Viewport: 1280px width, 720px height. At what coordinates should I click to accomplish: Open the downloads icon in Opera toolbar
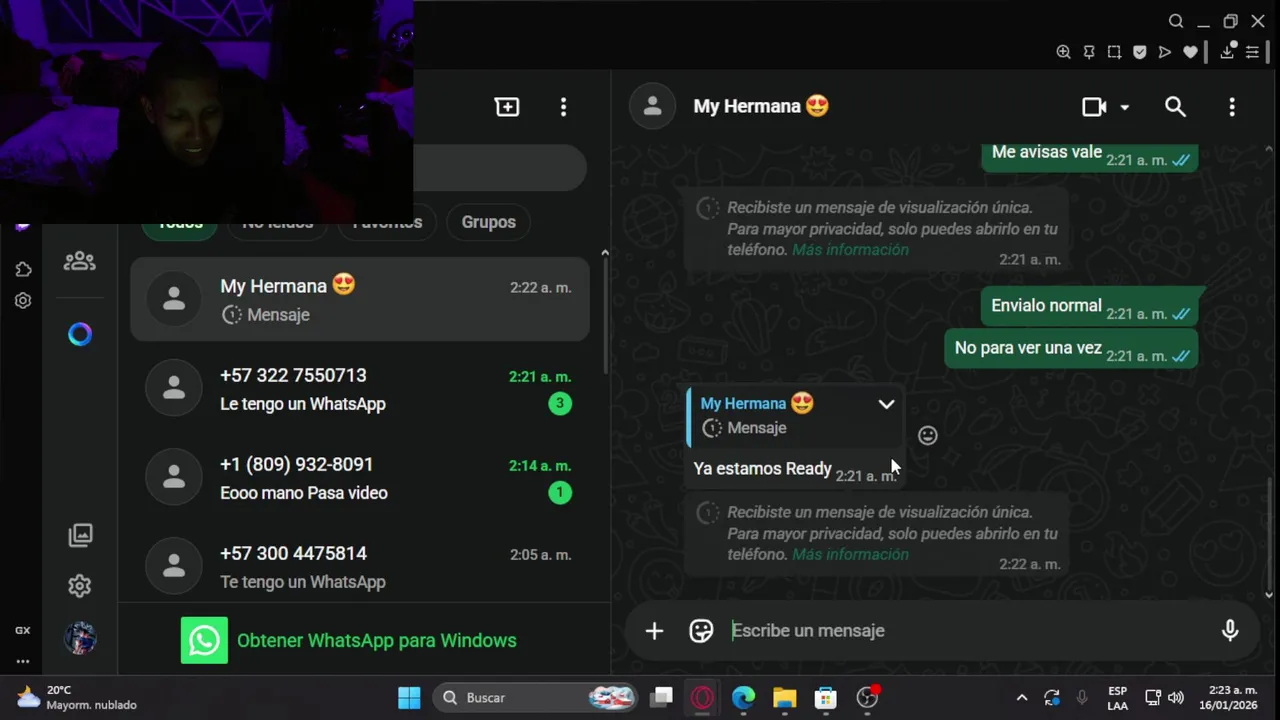click(1228, 51)
